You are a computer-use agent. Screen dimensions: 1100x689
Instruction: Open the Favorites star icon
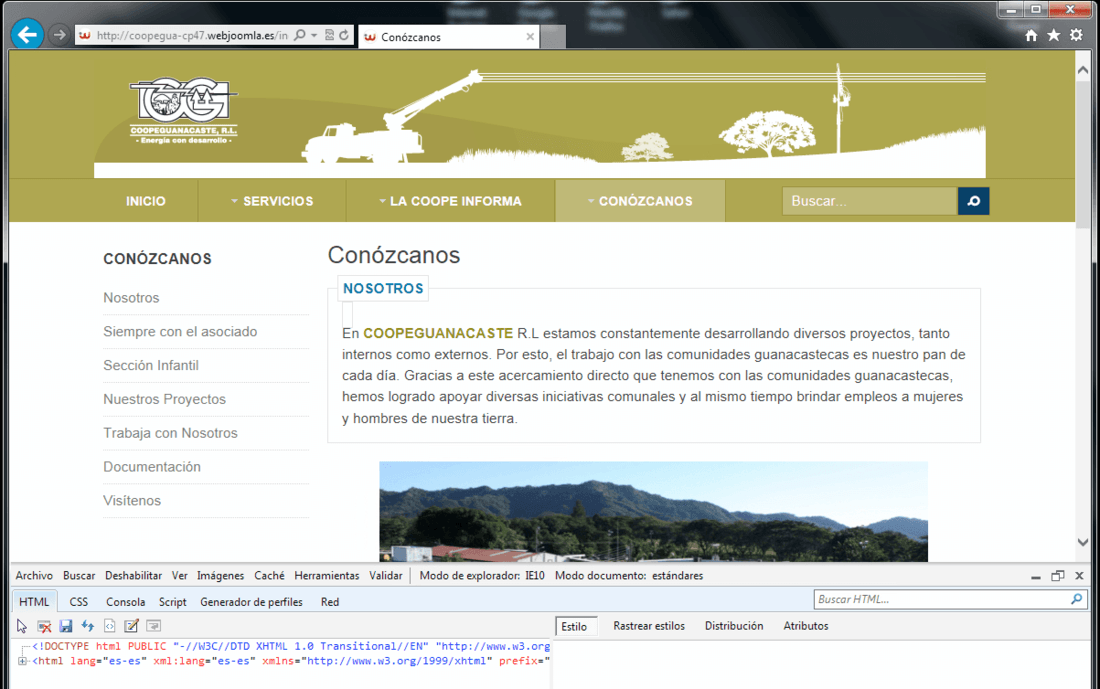coord(1053,35)
